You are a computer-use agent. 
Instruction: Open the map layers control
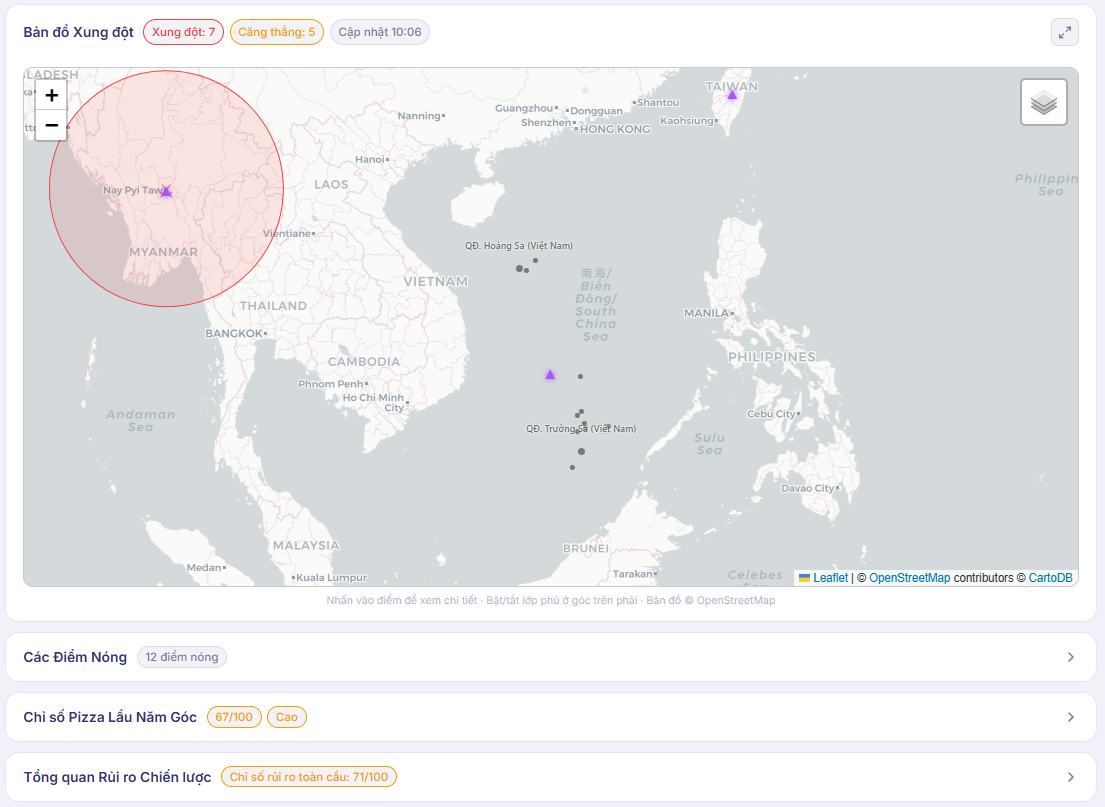coord(1043,102)
